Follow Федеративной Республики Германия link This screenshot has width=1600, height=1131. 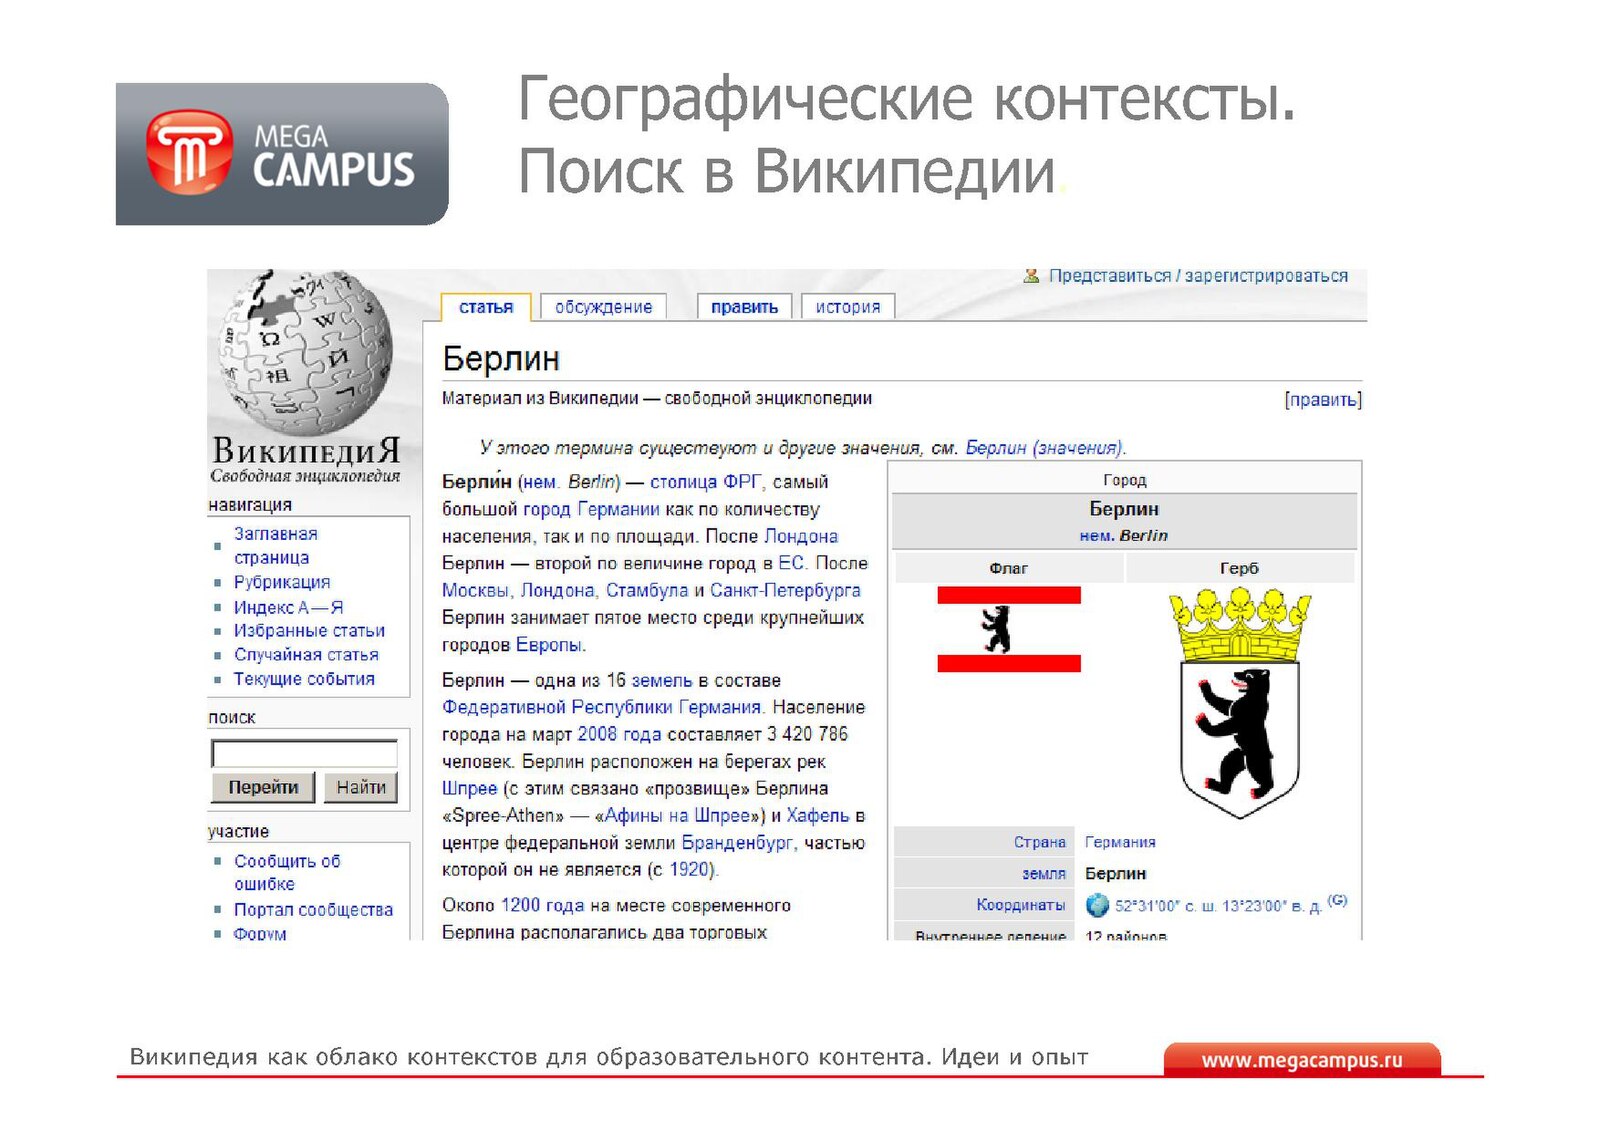(602, 707)
